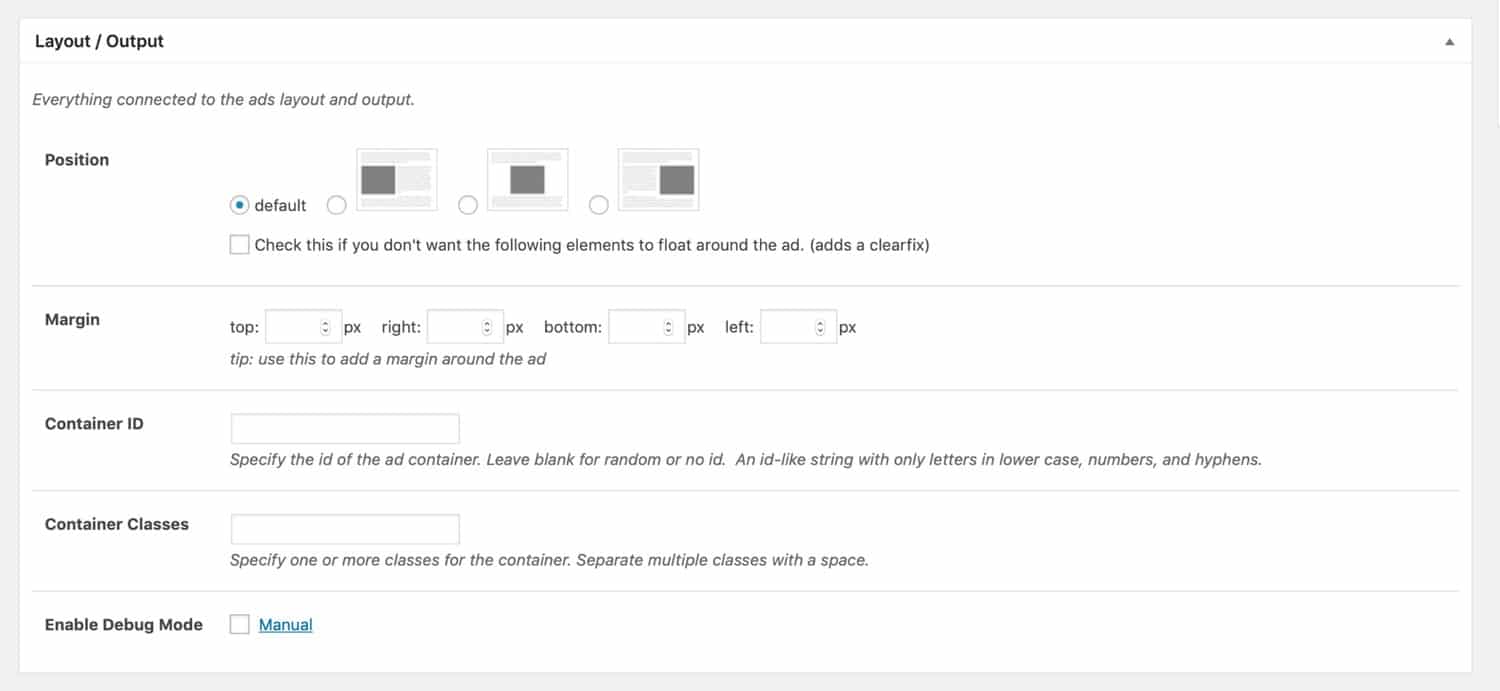Enable Debug Mode checkbox
The height and width of the screenshot is (691, 1500).
coord(239,623)
